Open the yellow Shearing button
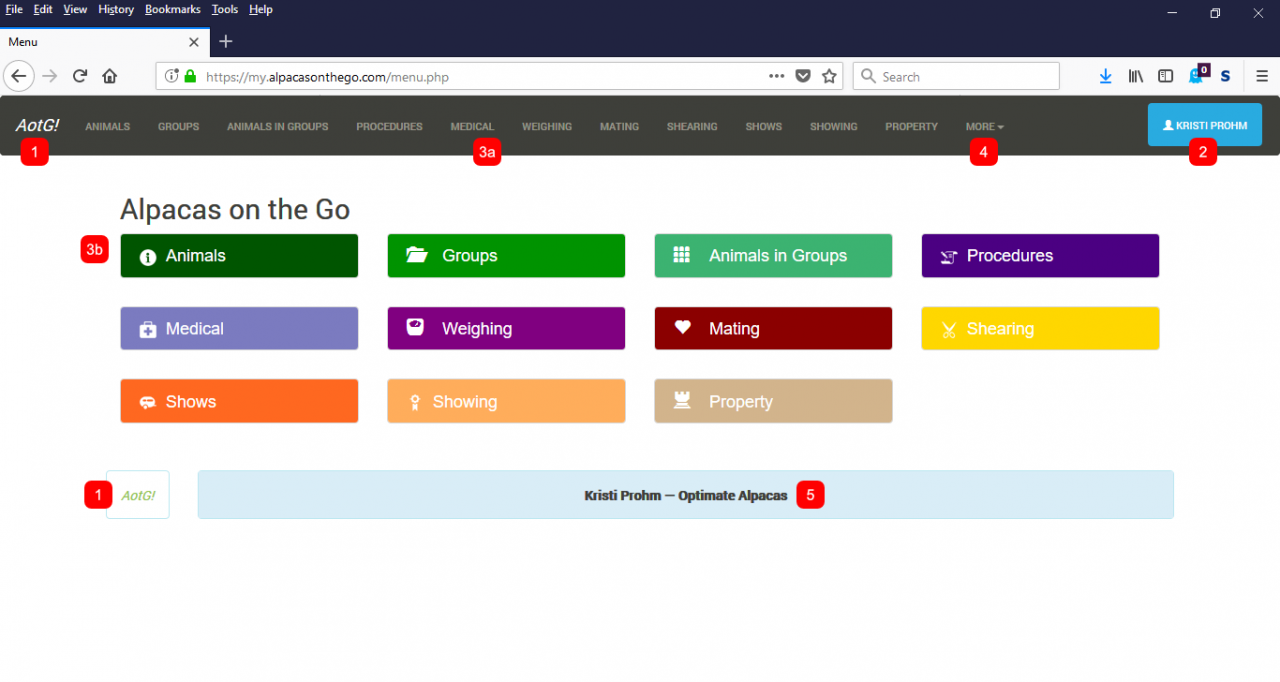The width and height of the screenshot is (1280, 682). click(x=1040, y=329)
